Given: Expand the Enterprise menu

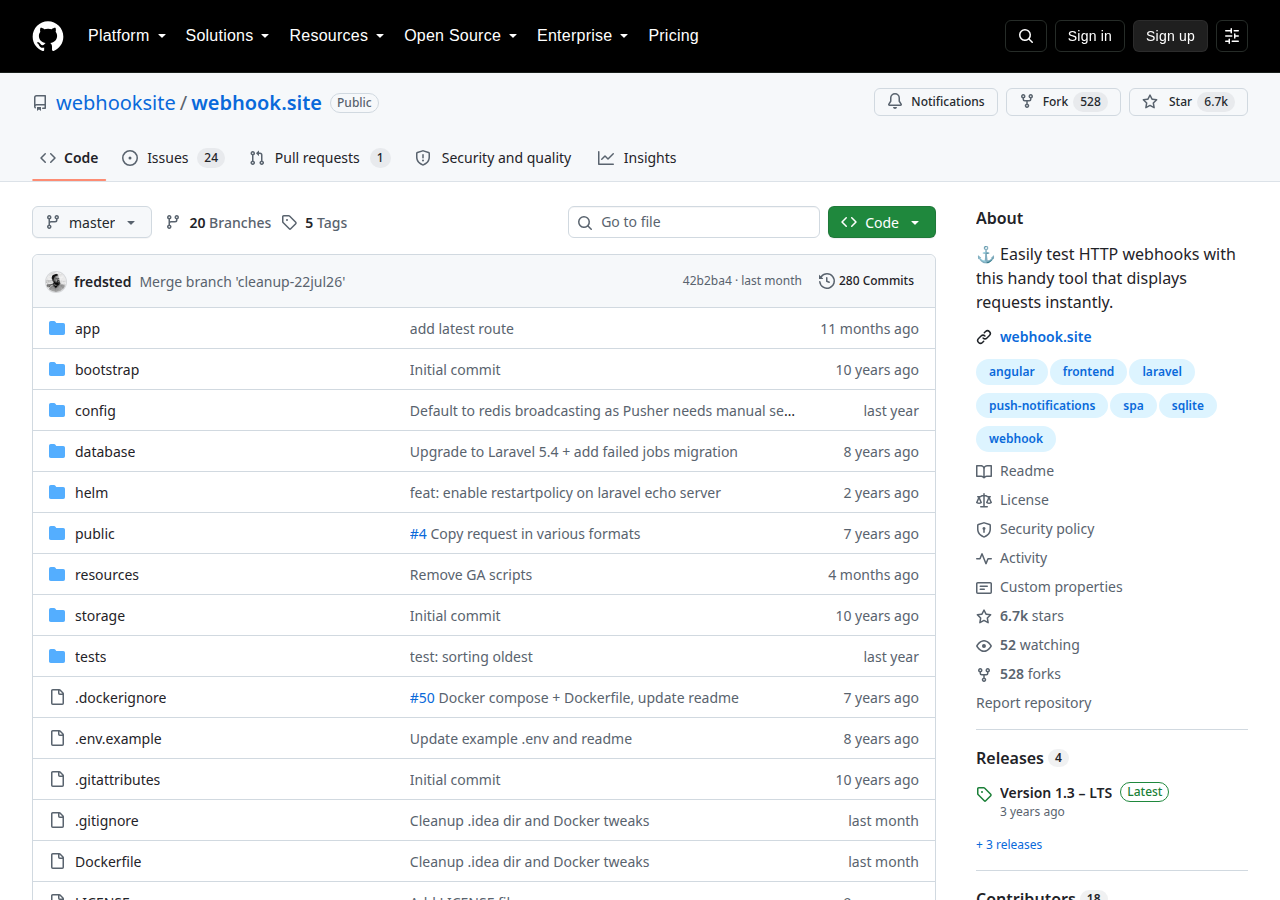Looking at the screenshot, I should point(583,36).
